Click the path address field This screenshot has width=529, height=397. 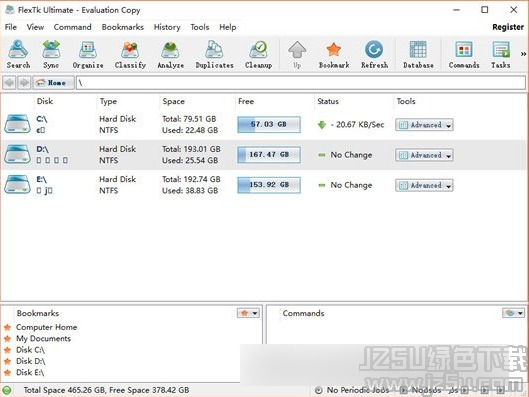[301, 83]
